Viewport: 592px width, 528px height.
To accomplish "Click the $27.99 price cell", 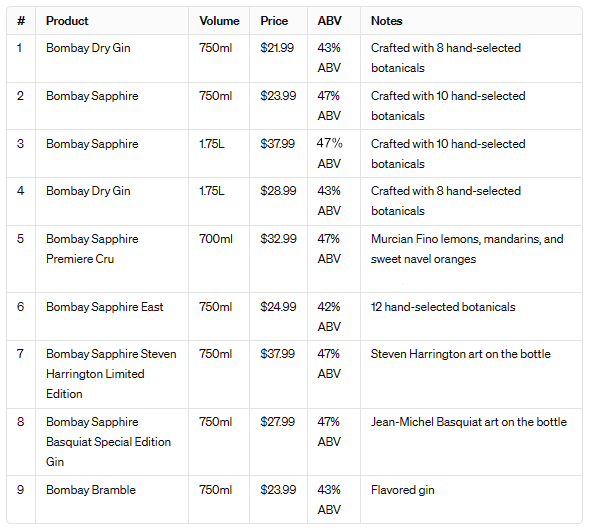I will point(277,422).
